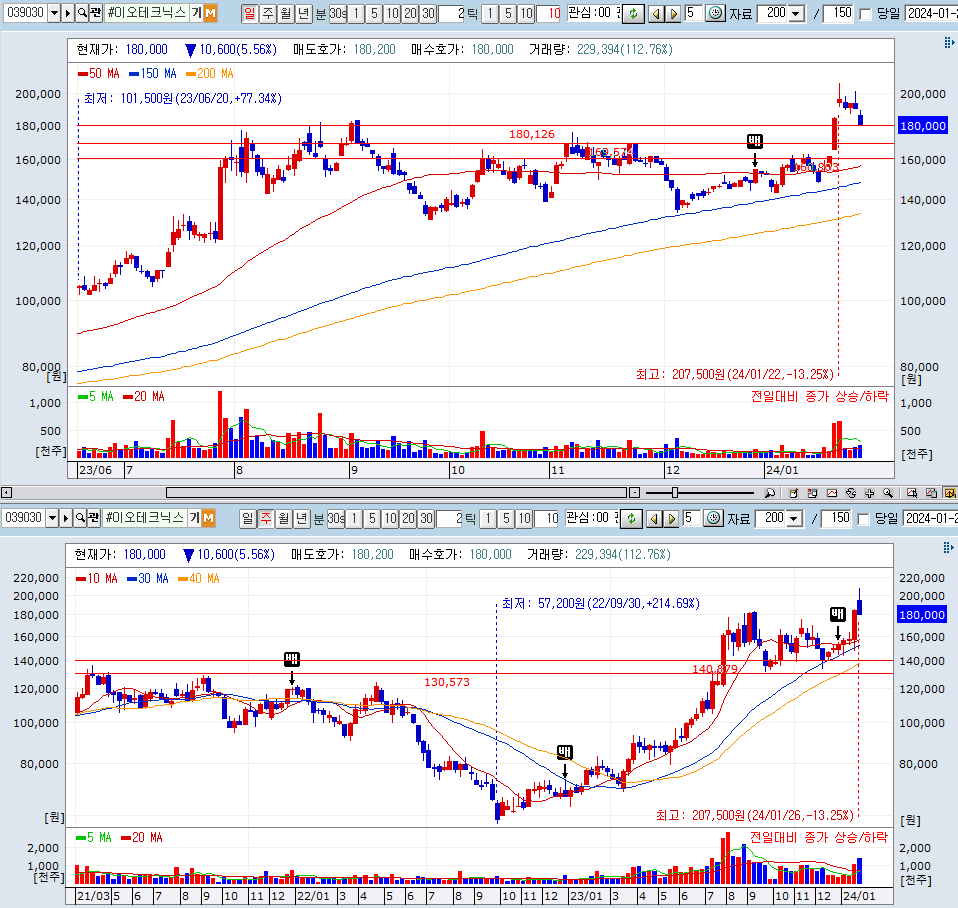Select 20-minute interval button in bottom toolbar

[x=408, y=518]
